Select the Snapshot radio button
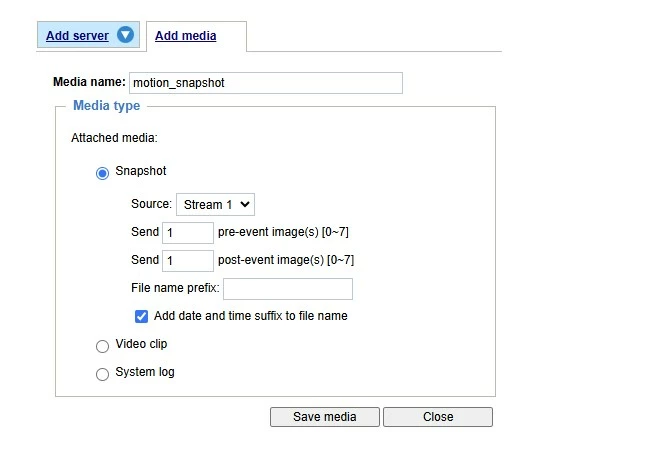645x454 pixels. pos(102,173)
